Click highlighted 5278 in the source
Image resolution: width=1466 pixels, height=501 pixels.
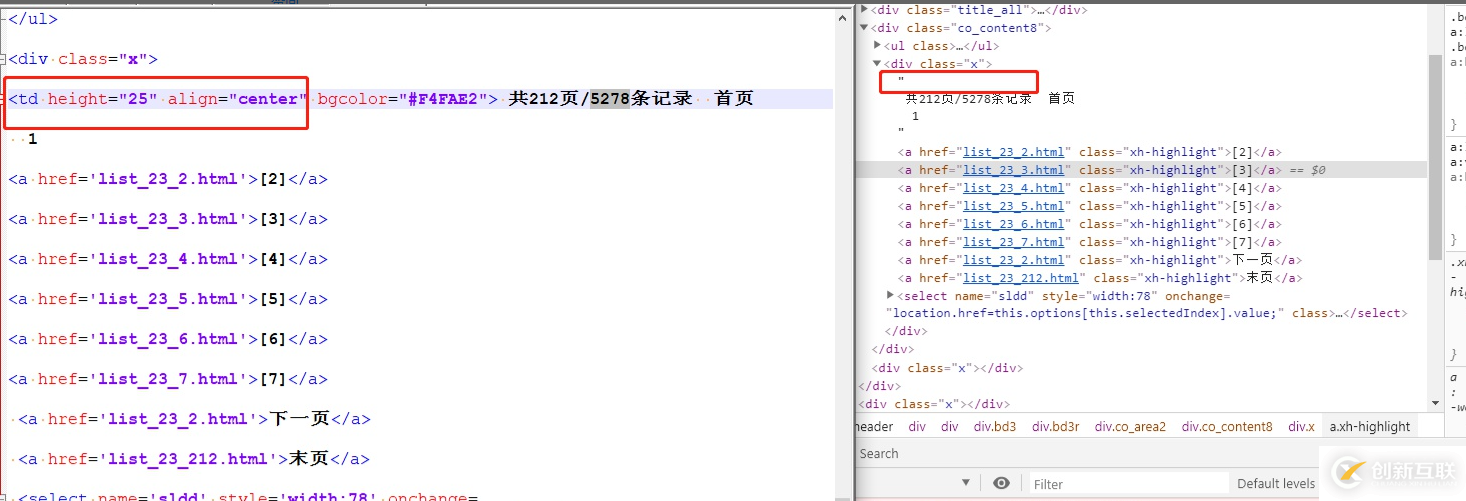[x=610, y=99]
